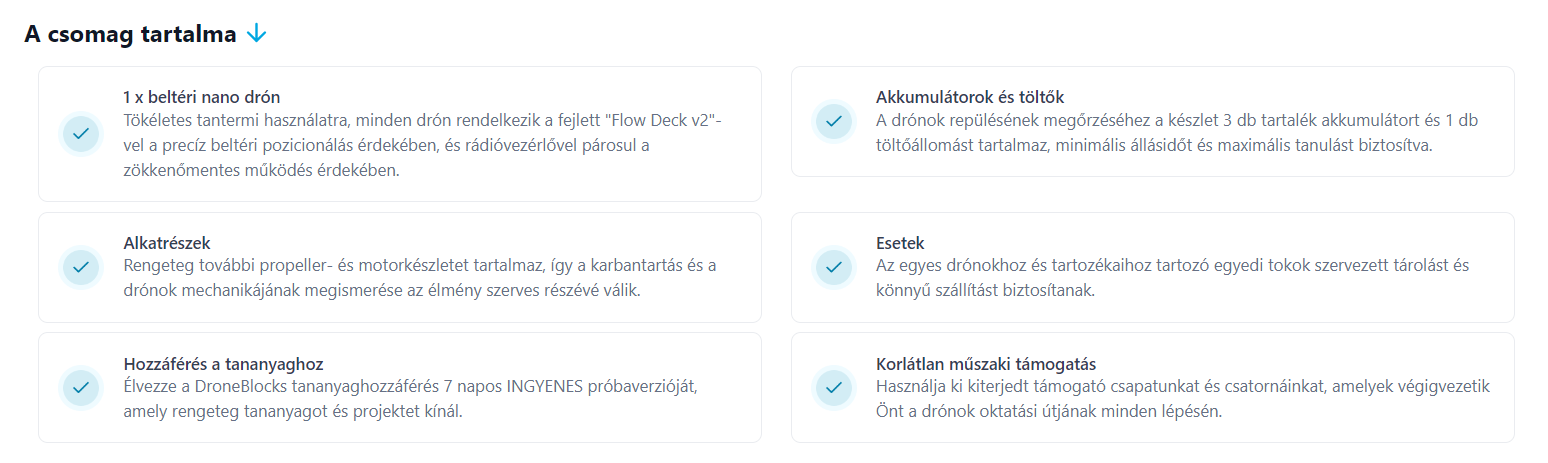Click the checkmark icon beside "Esetek"
Image resolution: width=1548 pixels, height=463 pixels.
[834, 267]
